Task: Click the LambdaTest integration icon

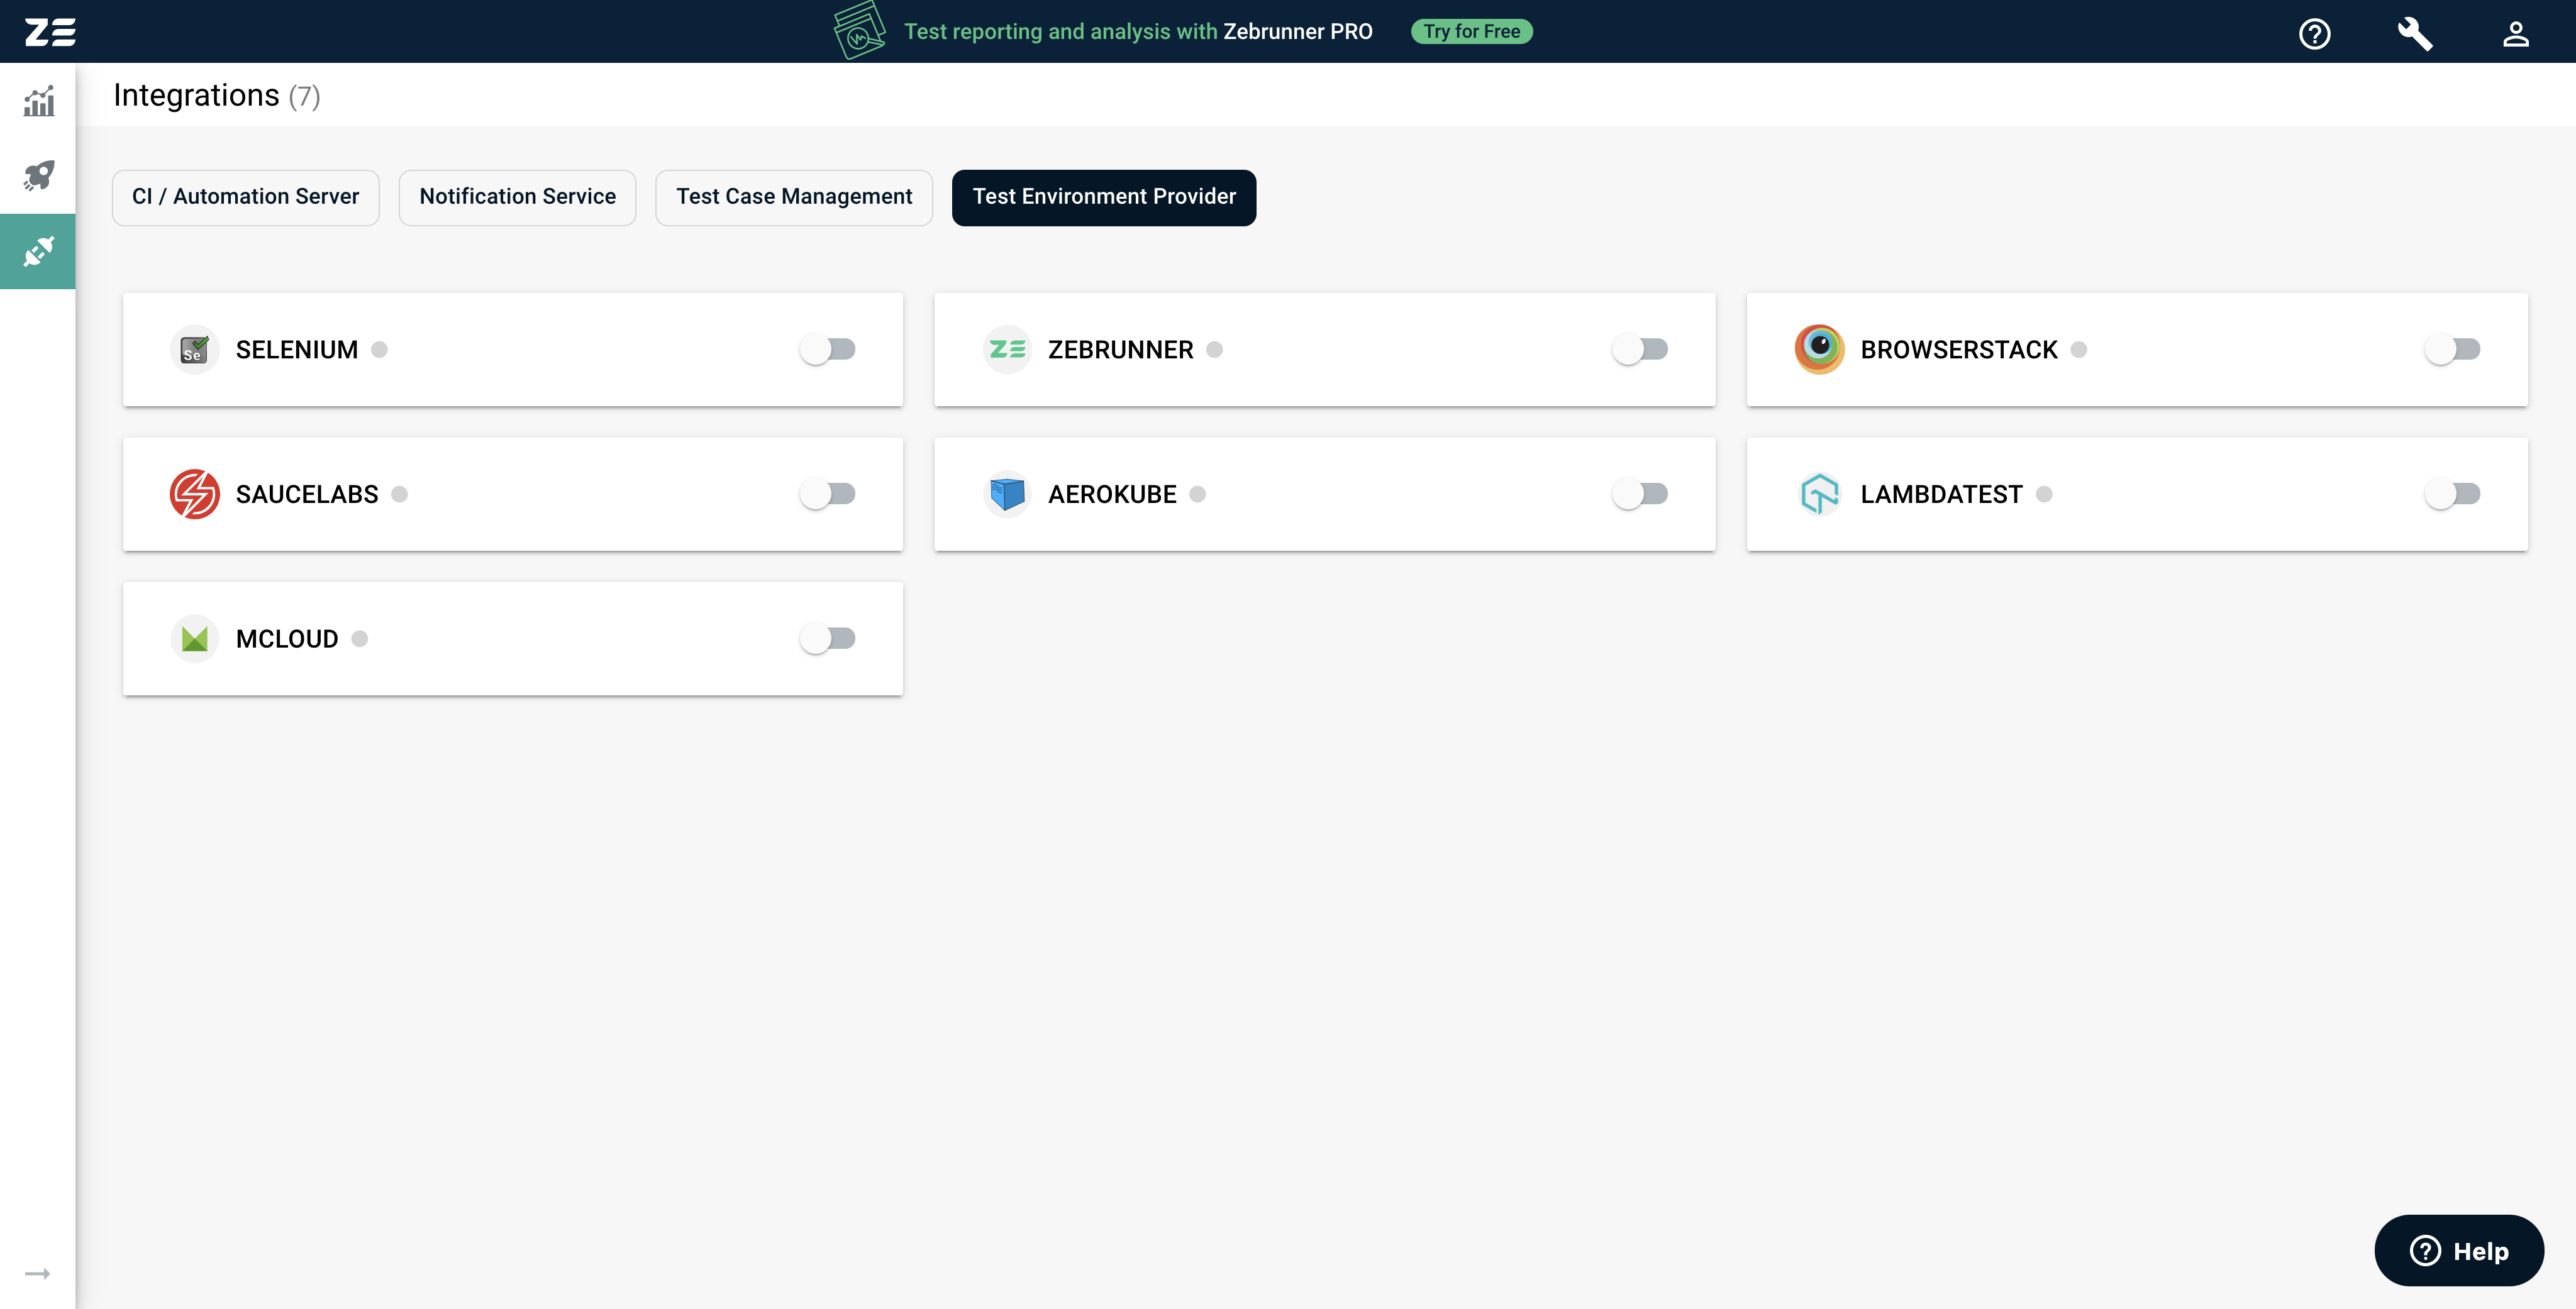Action: click(x=1819, y=492)
